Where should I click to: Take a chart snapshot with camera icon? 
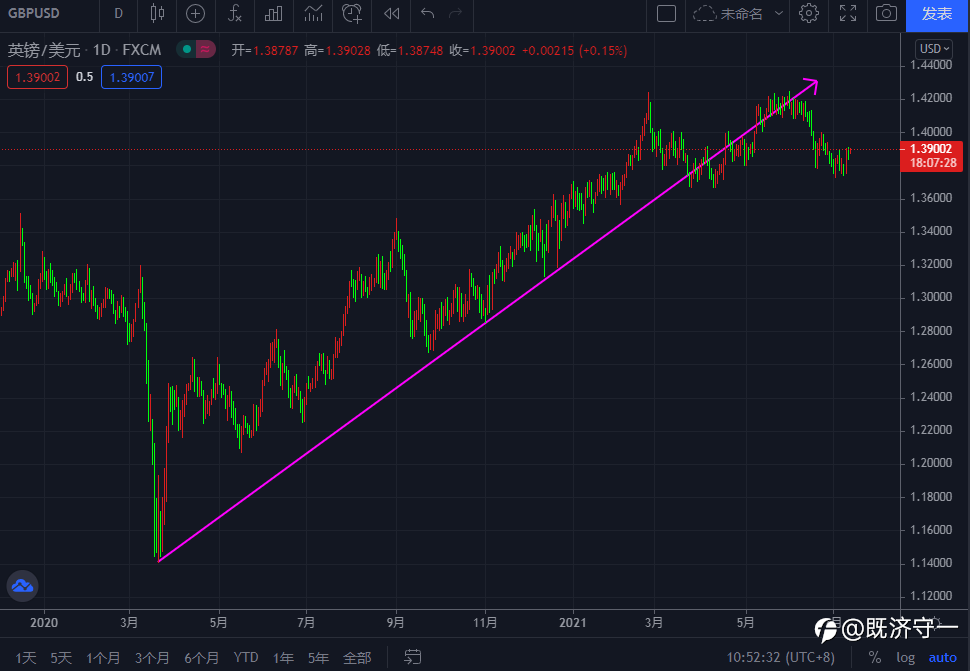(x=886, y=13)
